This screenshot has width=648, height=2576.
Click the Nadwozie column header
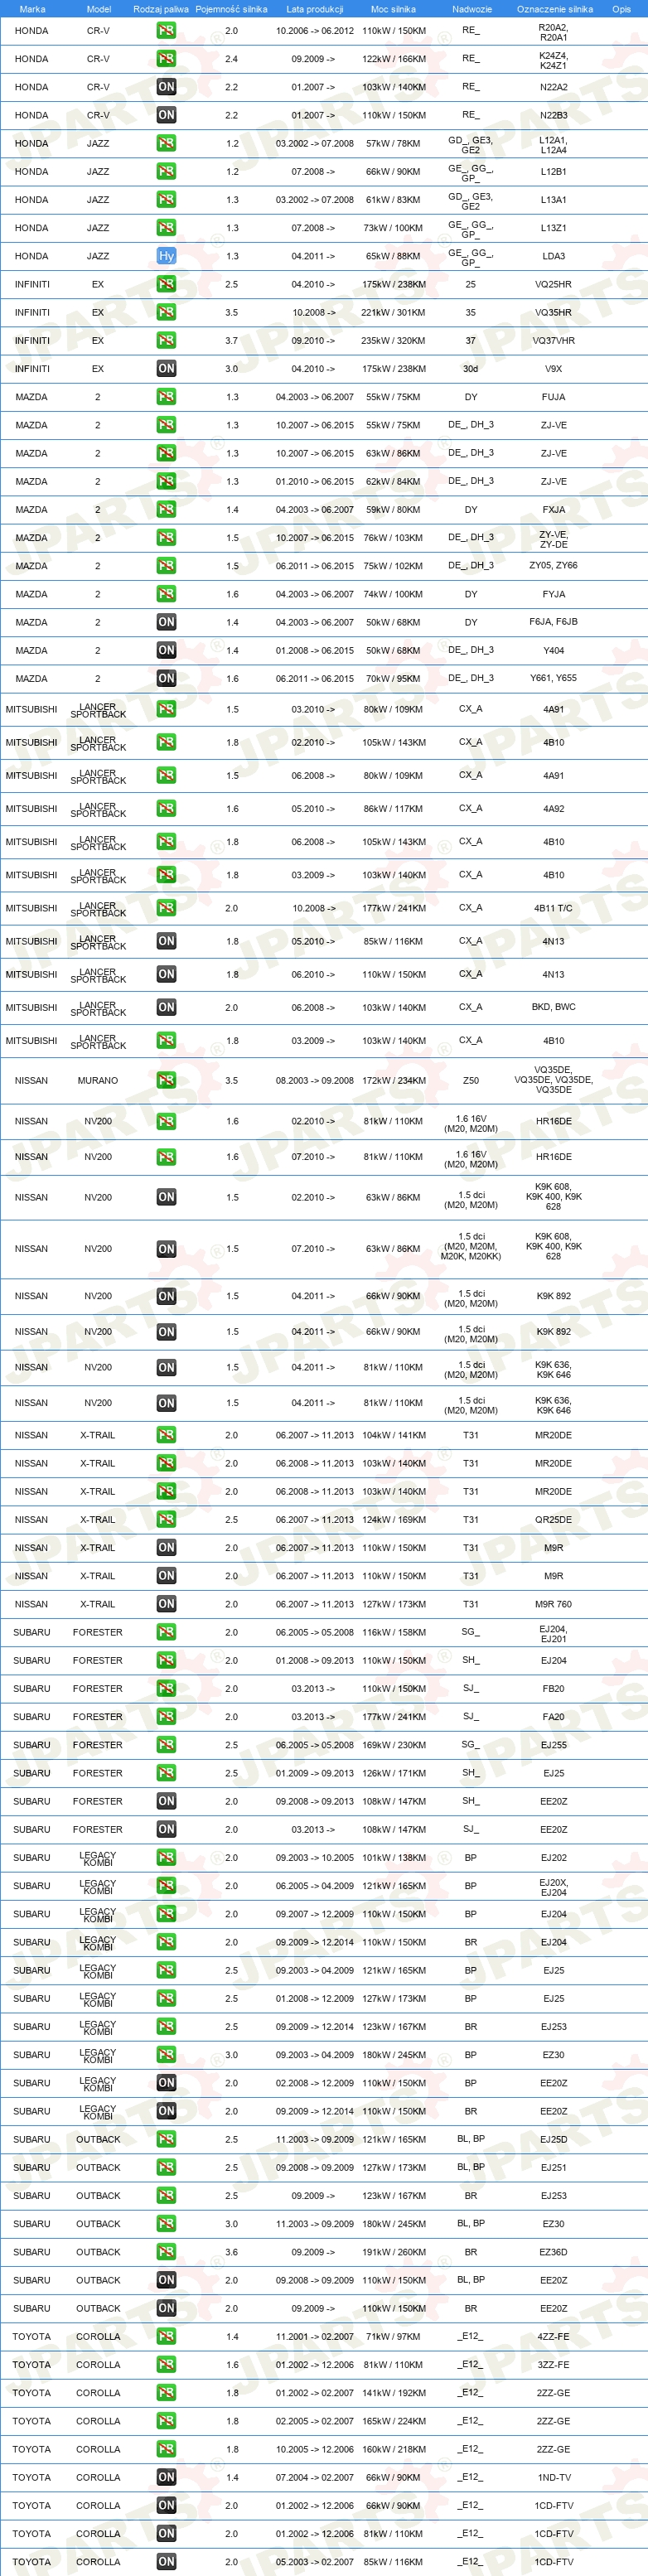471,9
